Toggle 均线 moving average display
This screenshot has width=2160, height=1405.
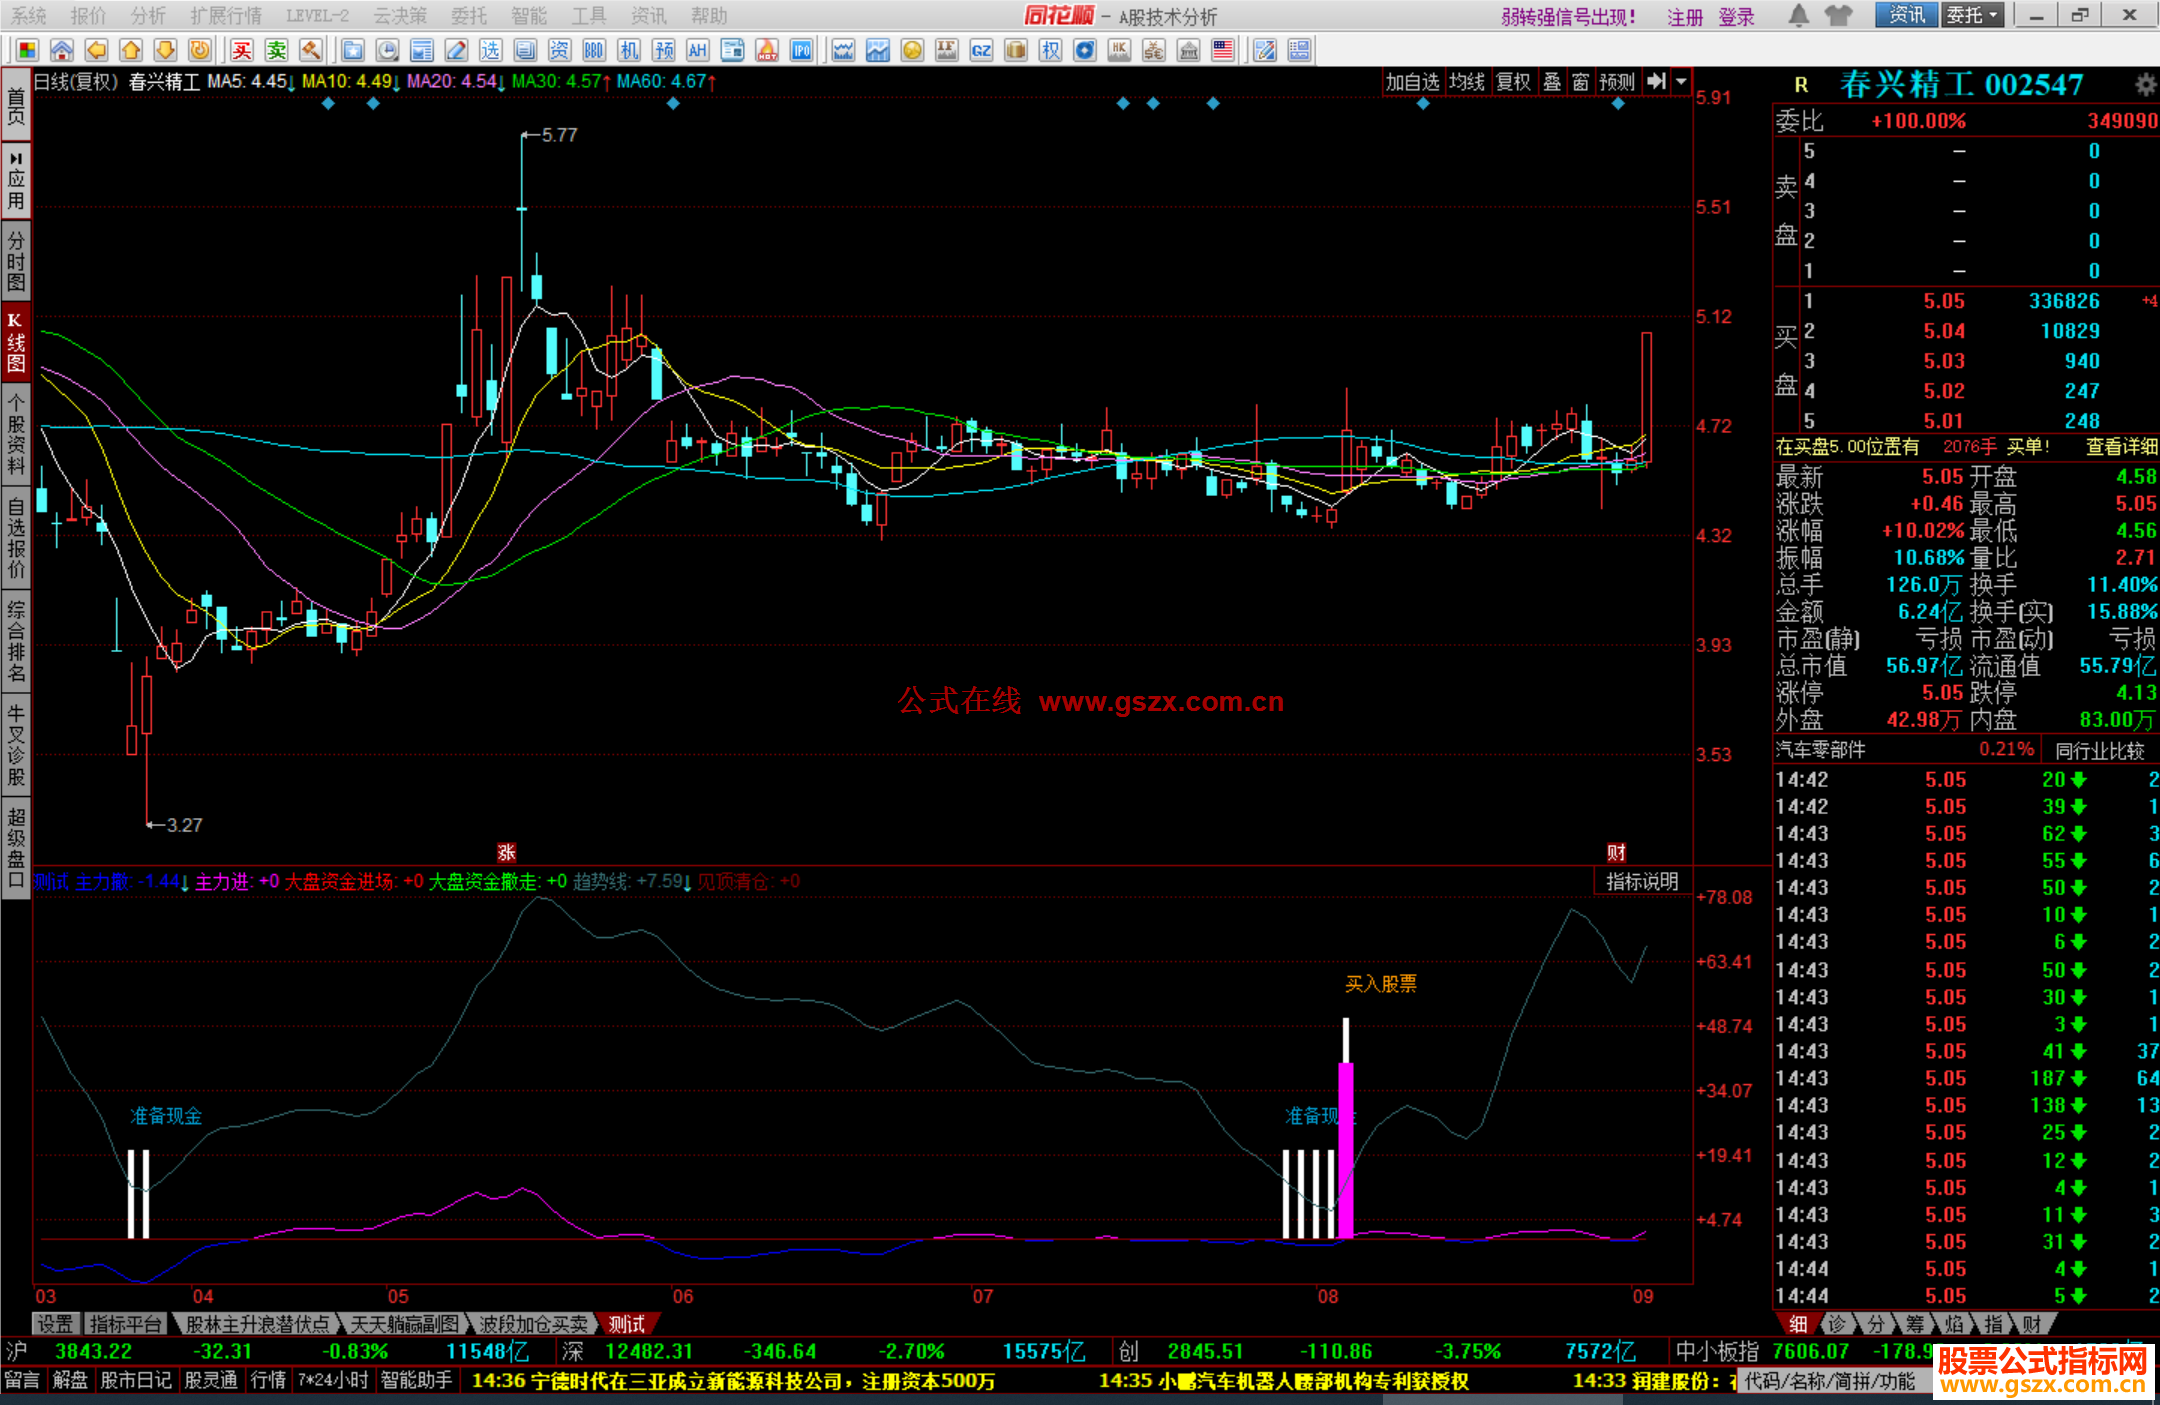coord(1466,82)
